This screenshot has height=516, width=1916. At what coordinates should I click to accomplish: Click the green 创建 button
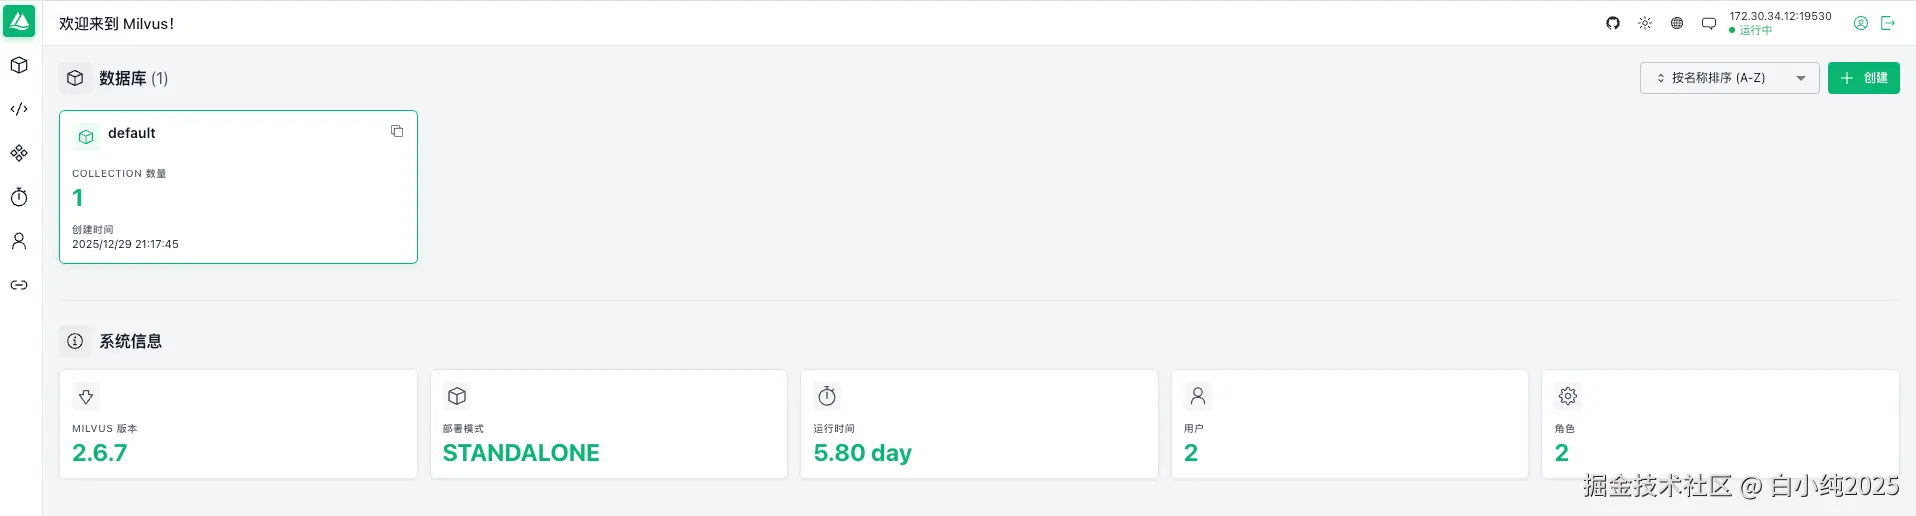tap(1863, 78)
